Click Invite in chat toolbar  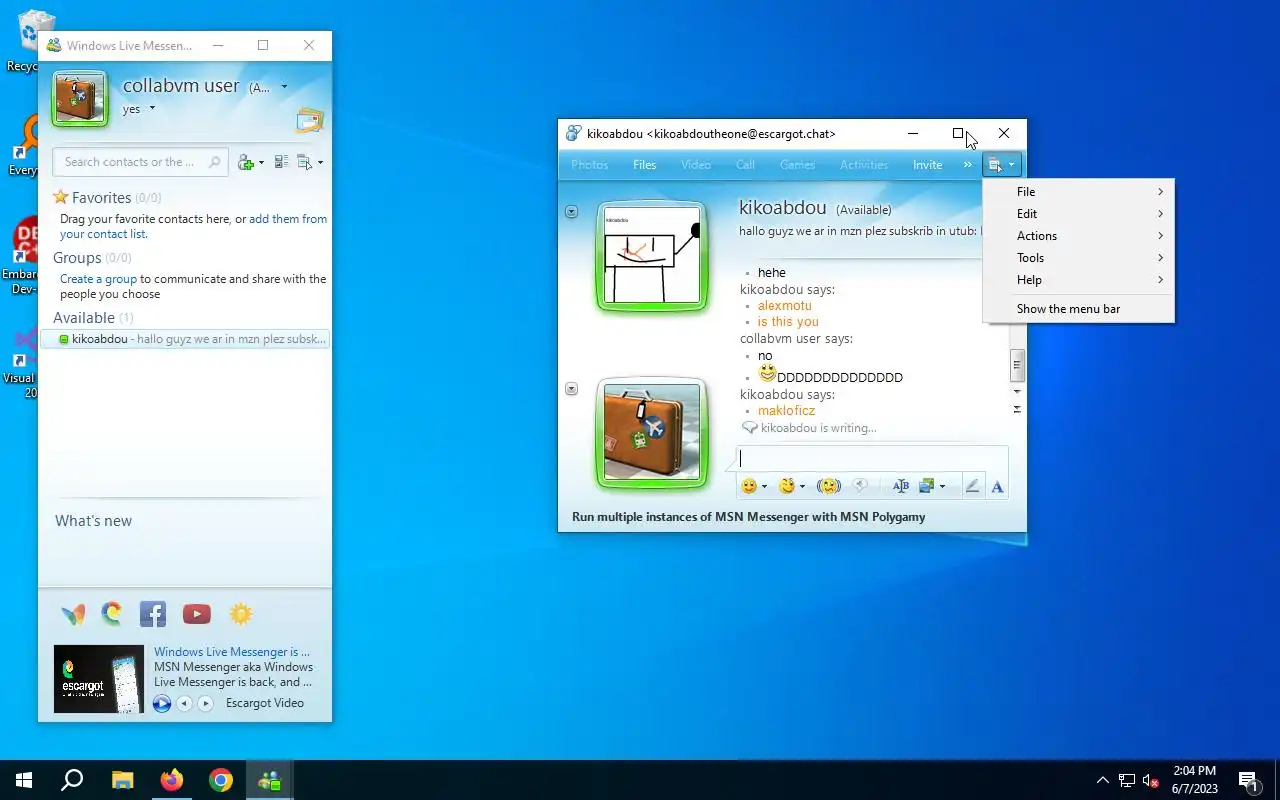[927, 165]
